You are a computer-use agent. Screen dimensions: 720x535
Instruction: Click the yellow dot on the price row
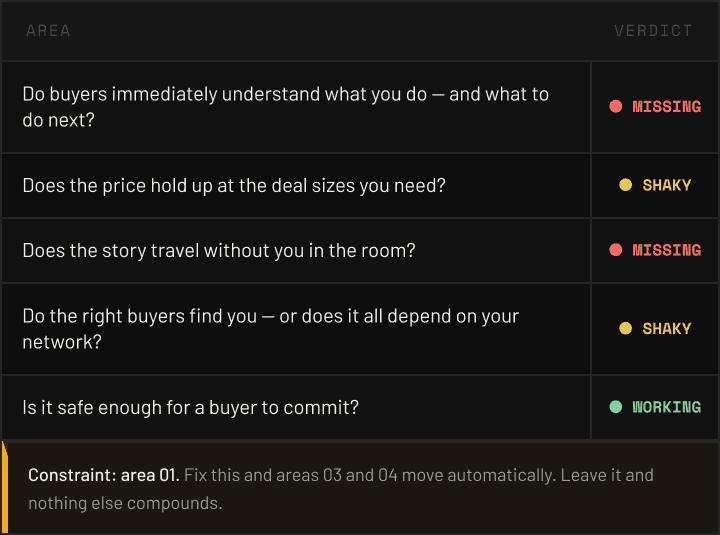(x=626, y=185)
